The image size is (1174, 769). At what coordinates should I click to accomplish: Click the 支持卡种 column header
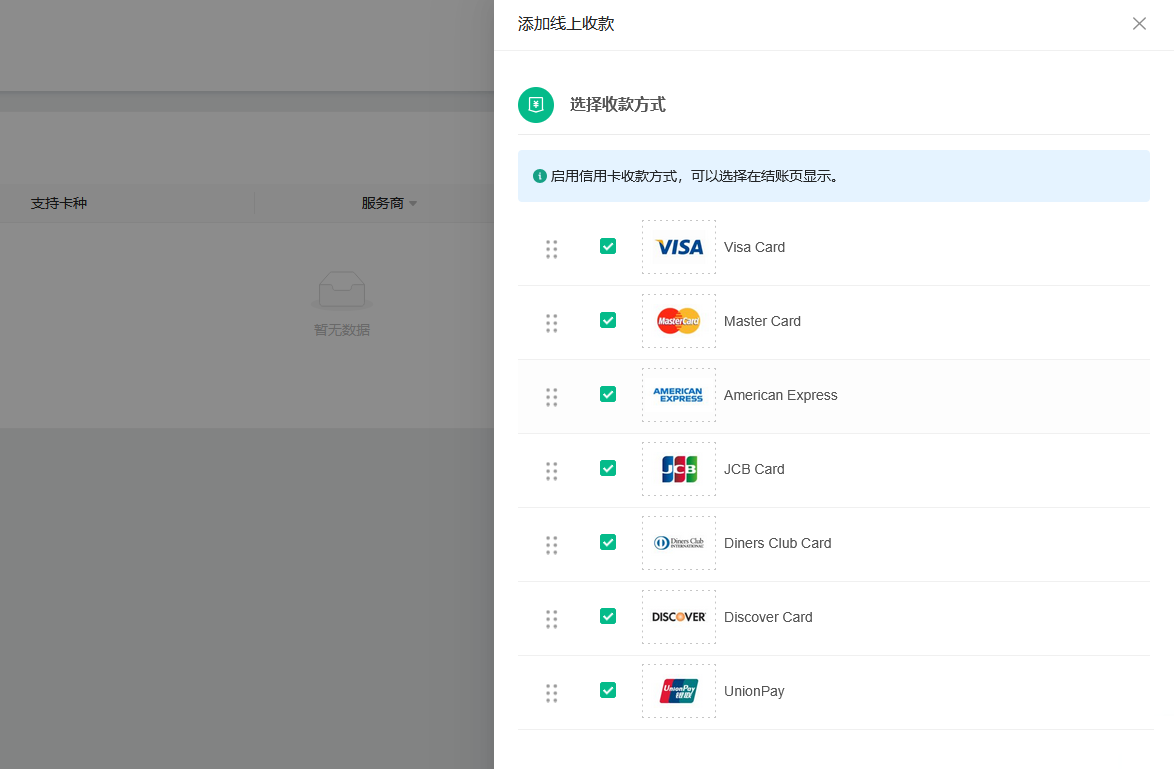point(59,203)
